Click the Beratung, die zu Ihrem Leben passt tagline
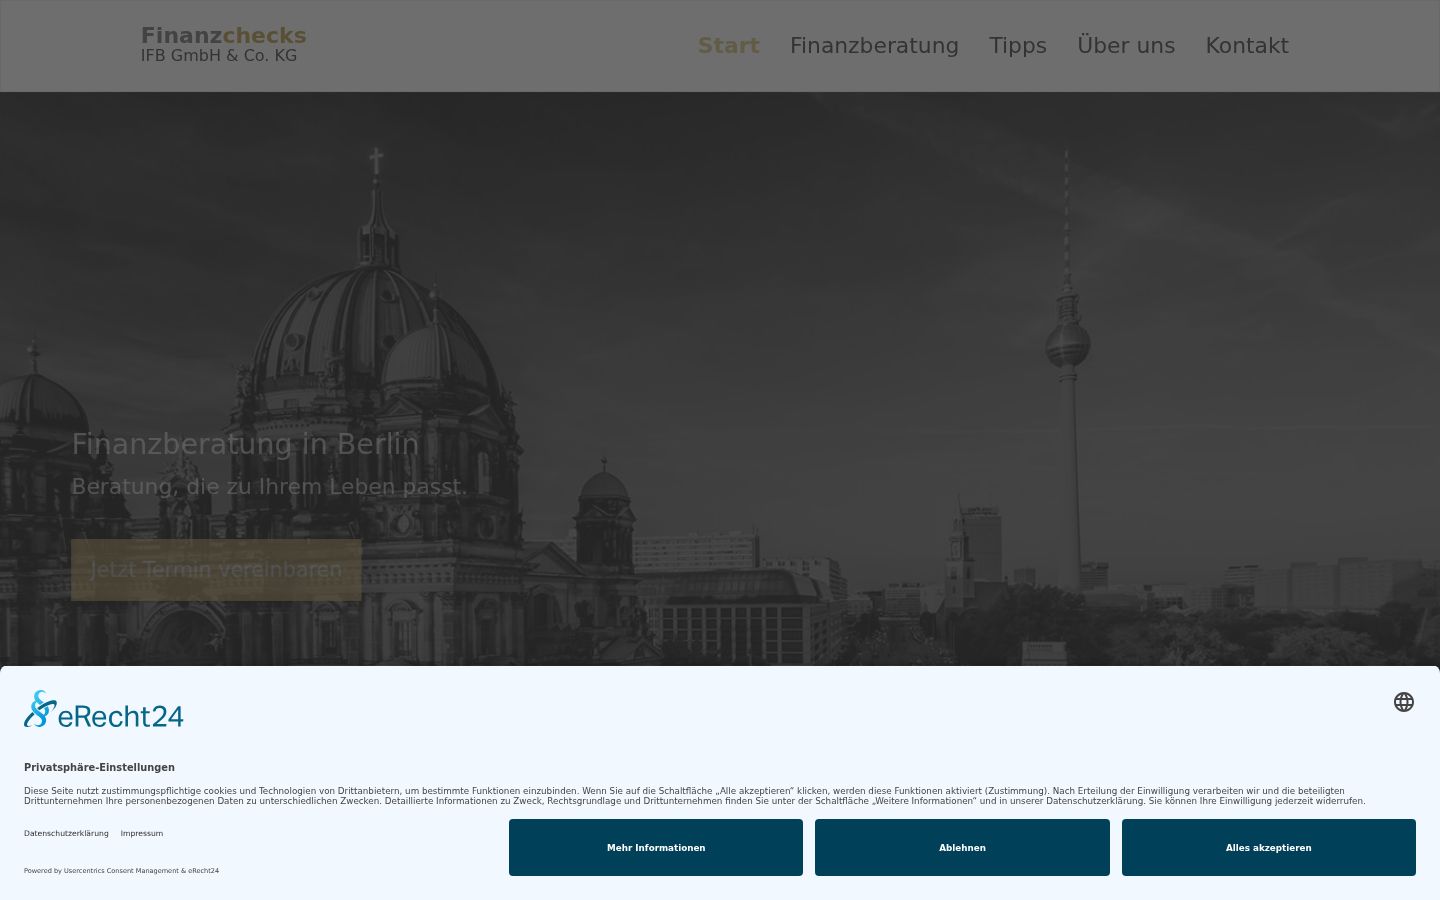This screenshot has height=900, width=1440. click(x=269, y=487)
